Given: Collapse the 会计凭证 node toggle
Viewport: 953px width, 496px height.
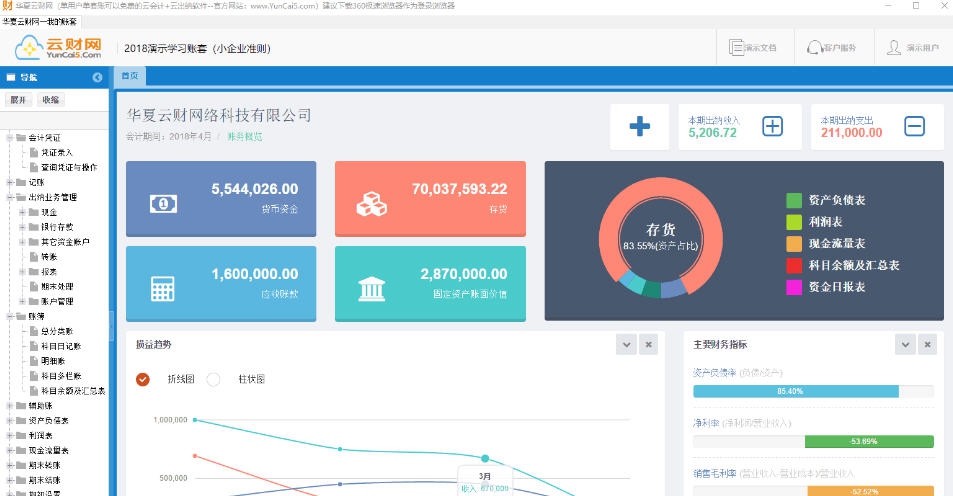Looking at the screenshot, I should click(x=10, y=137).
